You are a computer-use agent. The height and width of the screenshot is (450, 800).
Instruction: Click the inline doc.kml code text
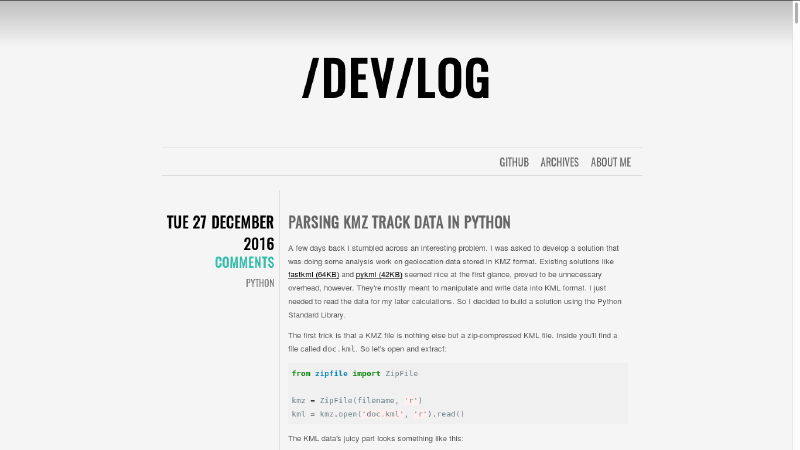coord(339,349)
